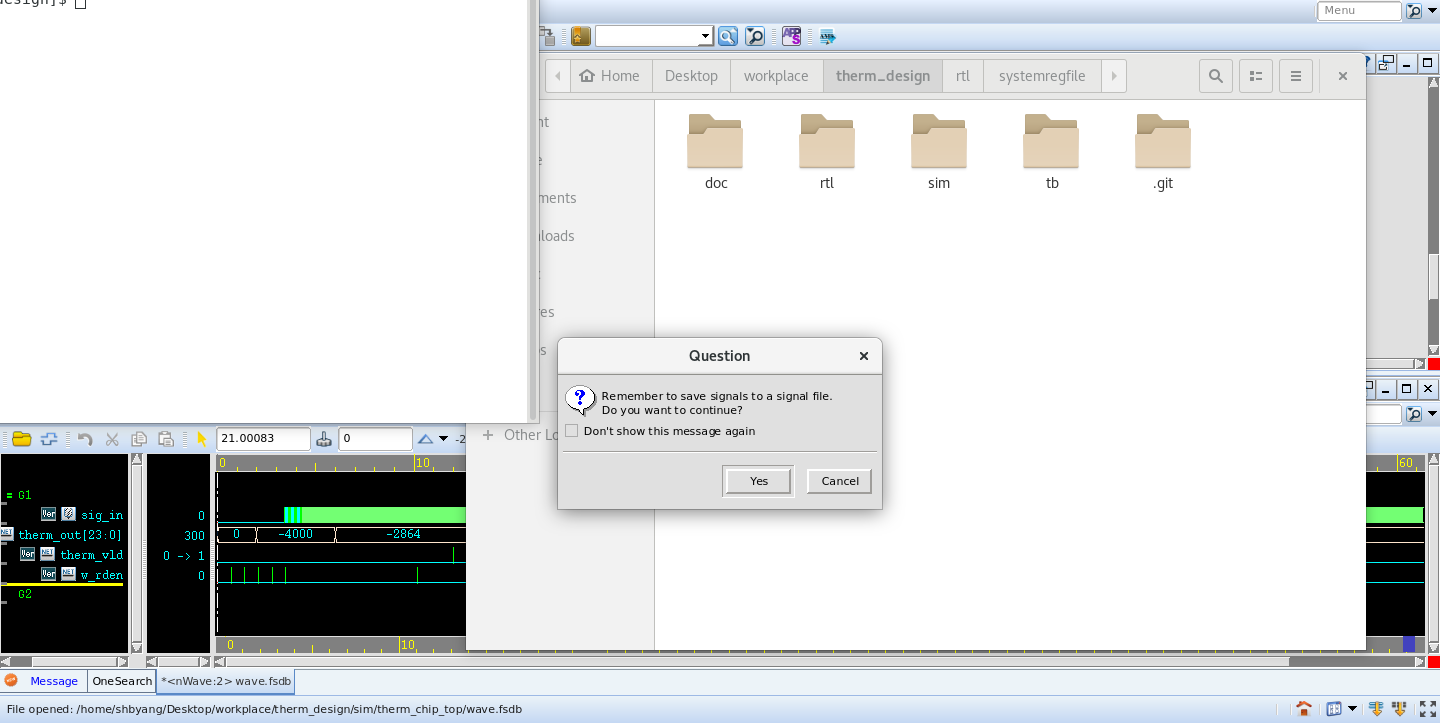Click the paste icon in waveform toolbar
This screenshot has width=1440, height=723.
click(166, 439)
